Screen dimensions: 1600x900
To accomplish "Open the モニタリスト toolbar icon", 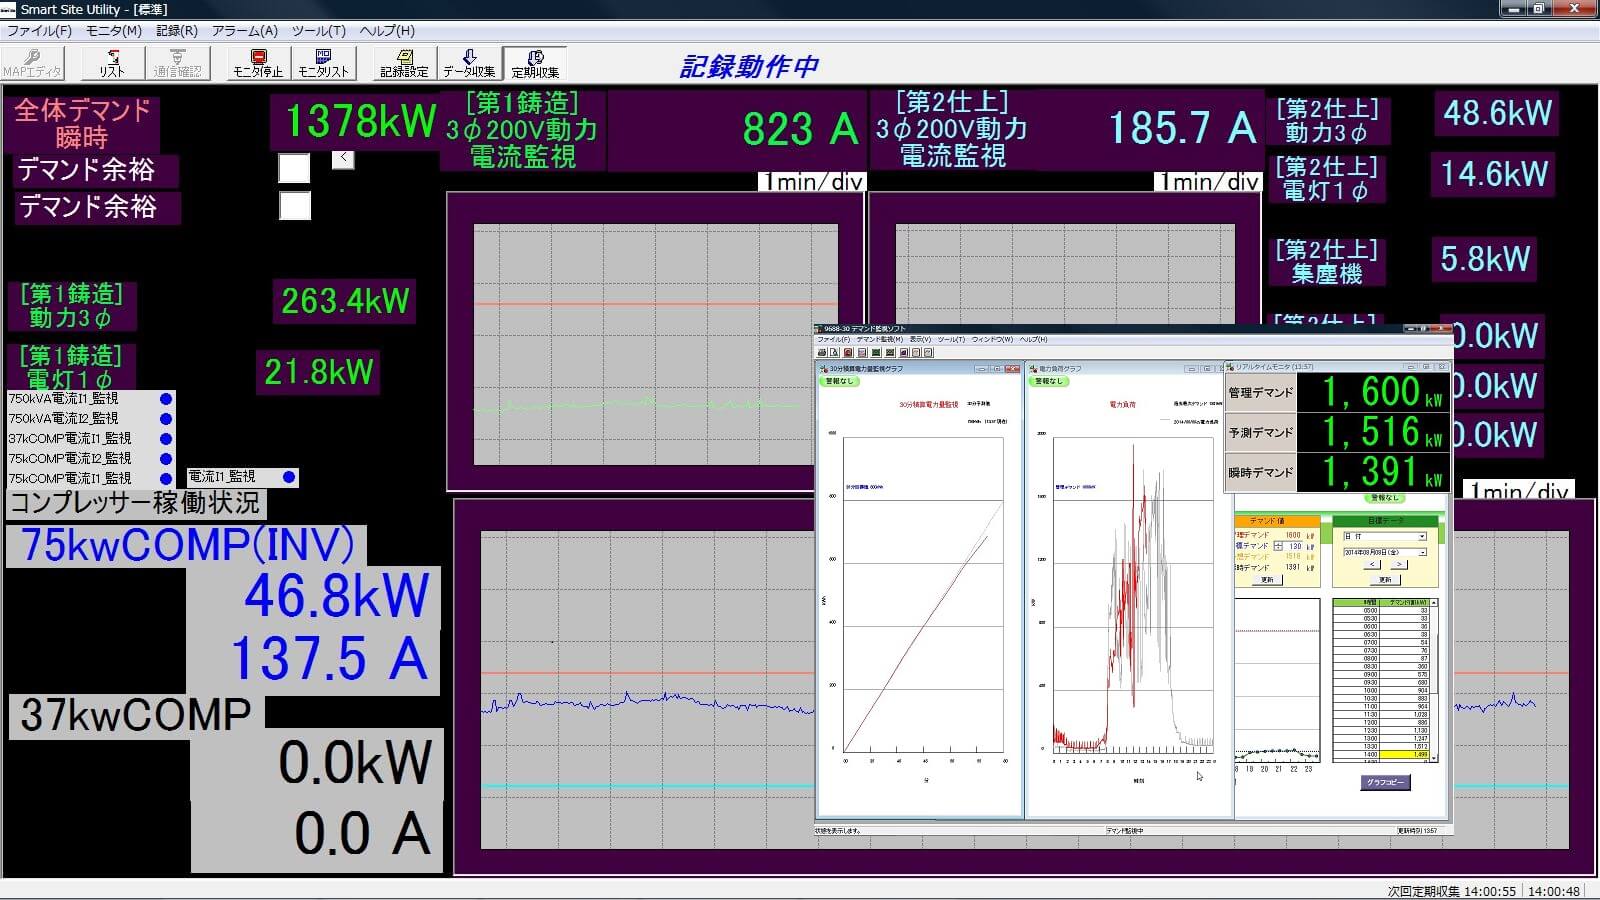I will (x=323, y=63).
